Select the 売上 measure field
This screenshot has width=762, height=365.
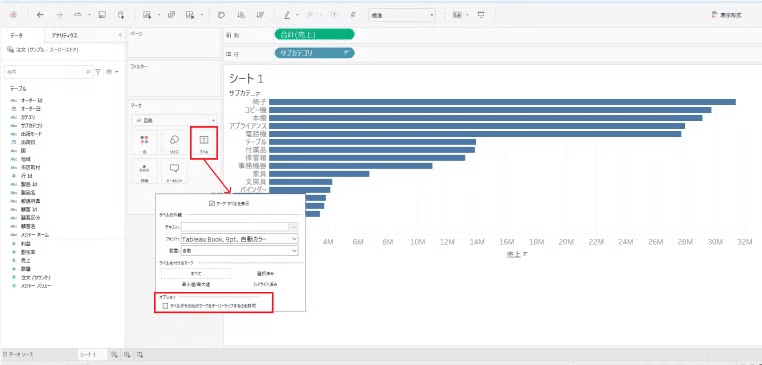[x=25, y=260]
